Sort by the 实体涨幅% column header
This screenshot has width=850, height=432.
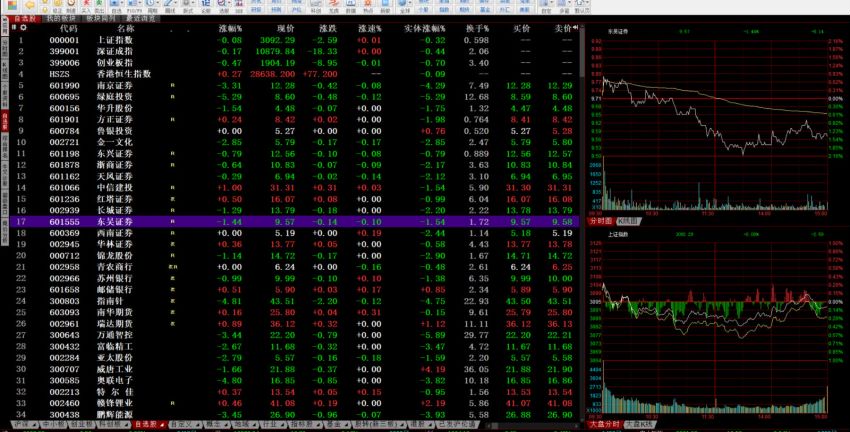pos(425,28)
